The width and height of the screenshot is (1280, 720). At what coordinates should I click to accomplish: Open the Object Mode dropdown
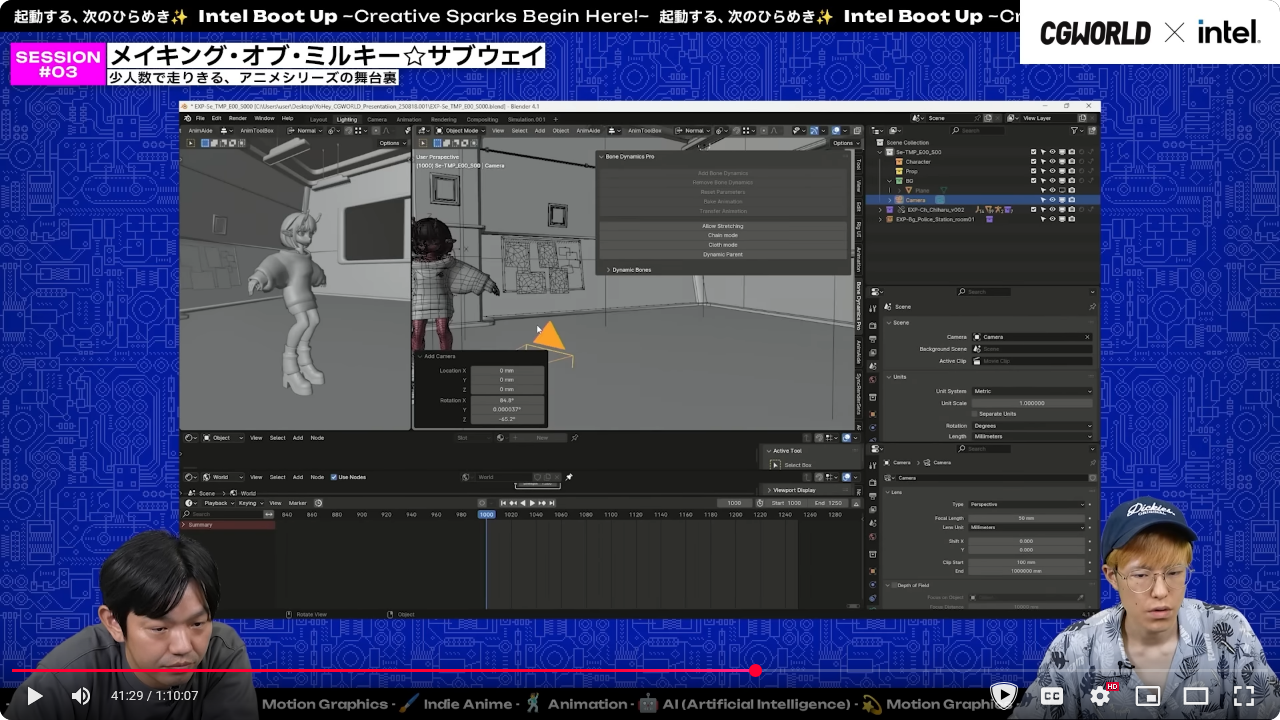[460, 130]
